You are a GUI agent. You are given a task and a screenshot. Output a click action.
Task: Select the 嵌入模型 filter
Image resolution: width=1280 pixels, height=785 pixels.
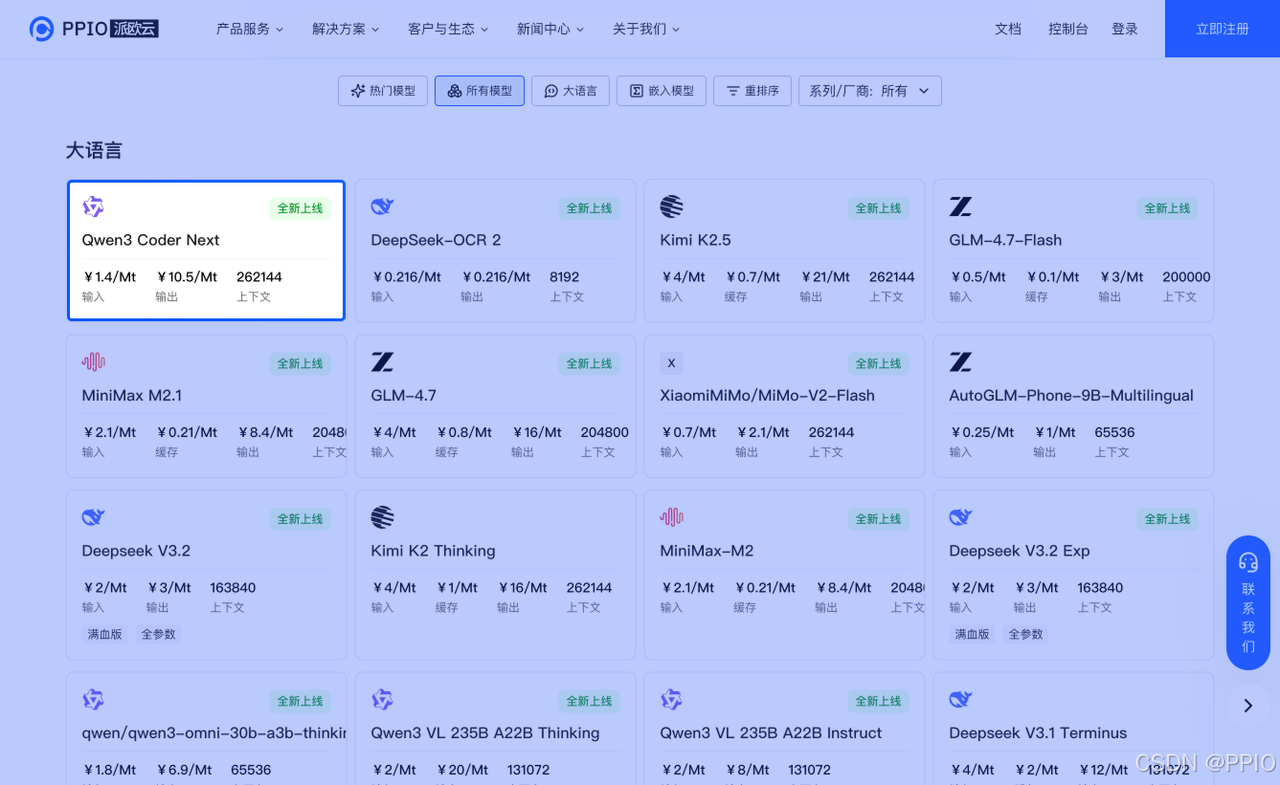pyautogui.click(x=661, y=91)
